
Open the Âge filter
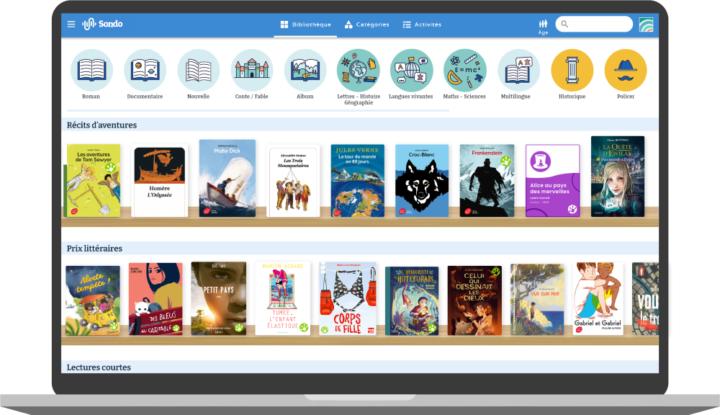tap(543, 27)
